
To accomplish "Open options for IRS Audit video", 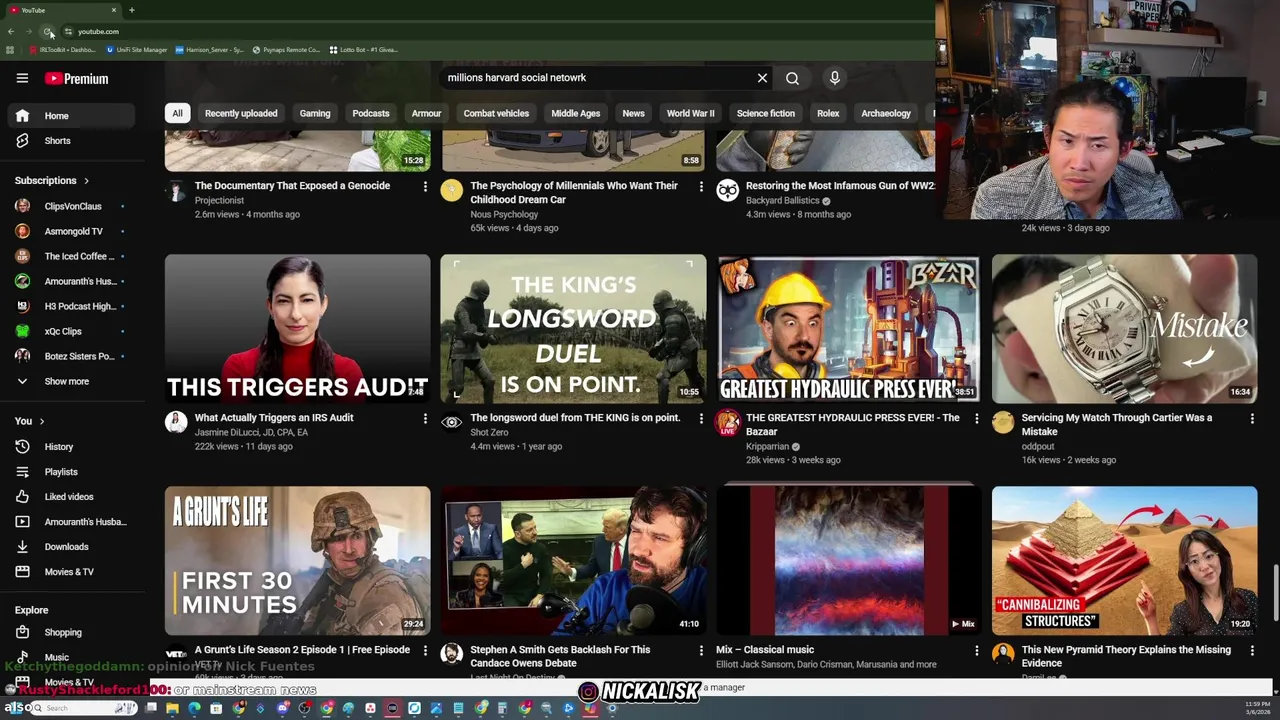I will (425, 419).
